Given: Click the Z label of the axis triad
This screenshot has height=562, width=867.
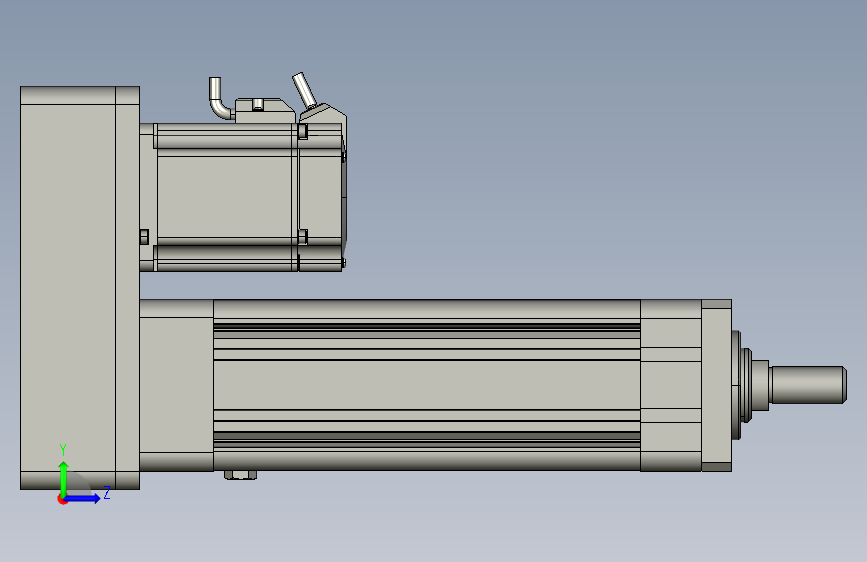Looking at the screenshot, I should click(107, 492).
